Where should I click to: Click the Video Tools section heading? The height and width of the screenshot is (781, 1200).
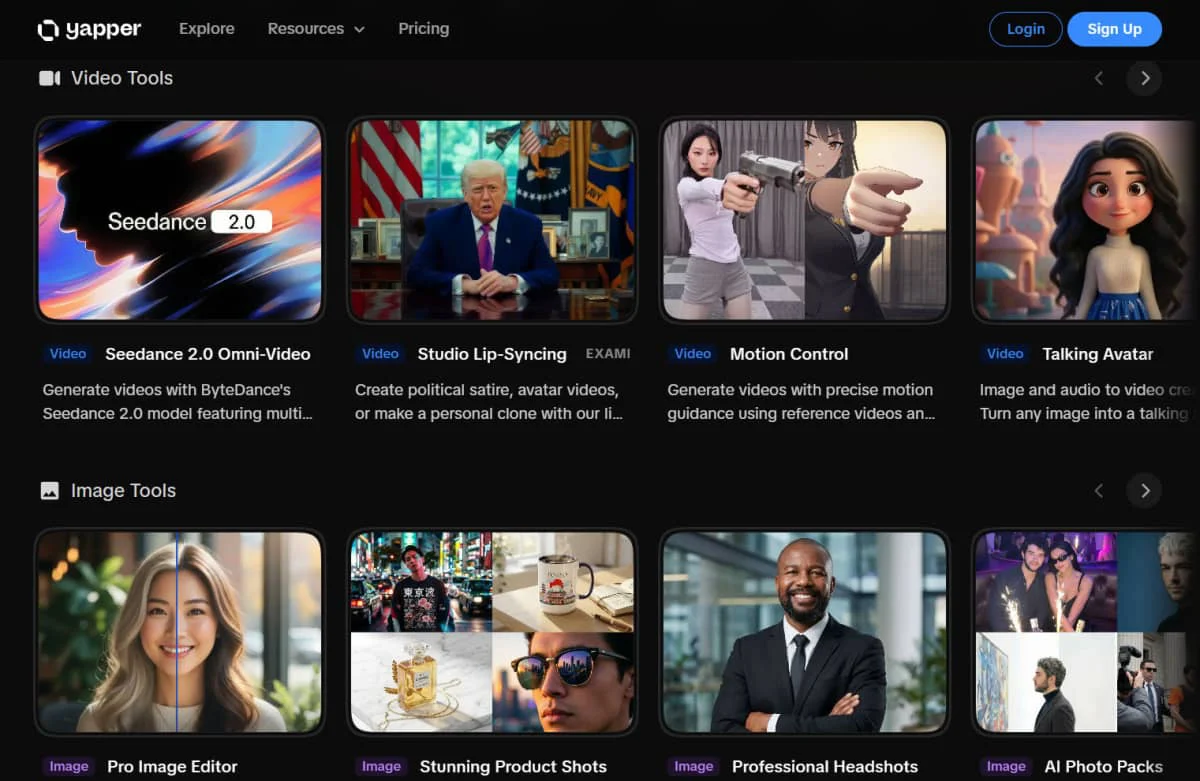tap(122, 78)
